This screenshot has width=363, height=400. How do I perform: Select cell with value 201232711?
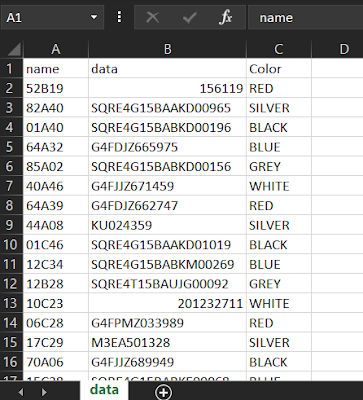click(x=167, y=303)
